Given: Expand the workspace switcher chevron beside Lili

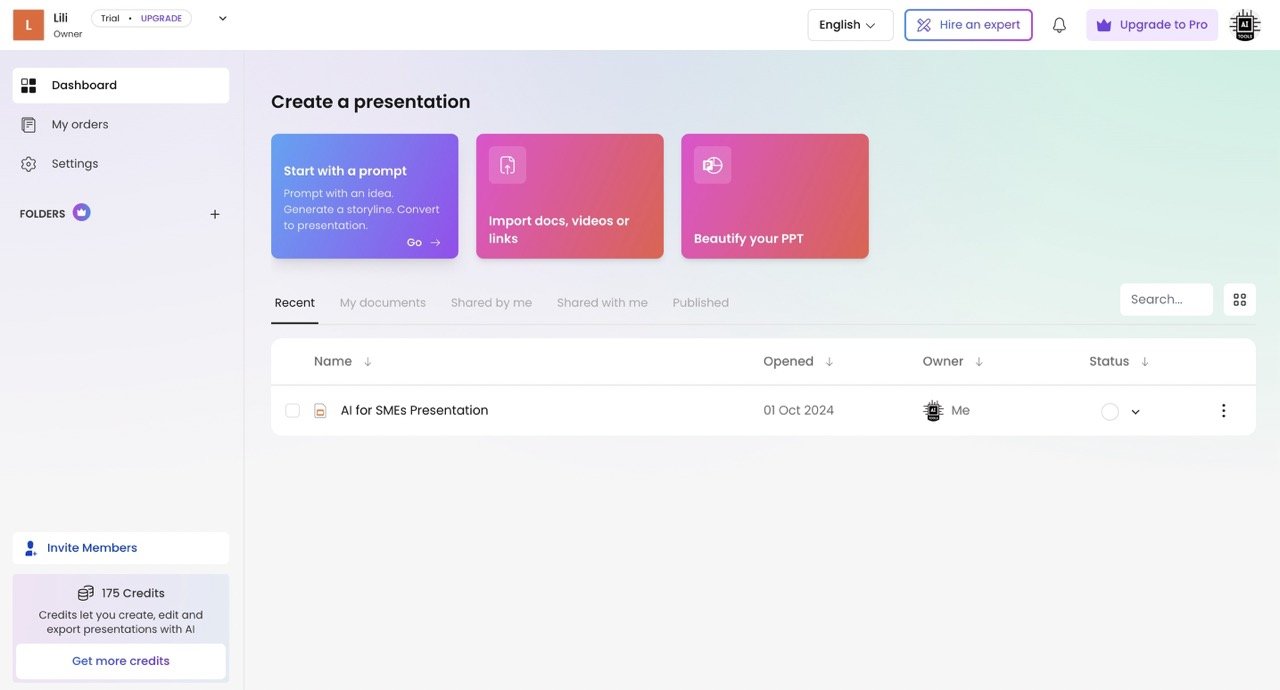Looking at the screenshot, I should tap(222, 18).
